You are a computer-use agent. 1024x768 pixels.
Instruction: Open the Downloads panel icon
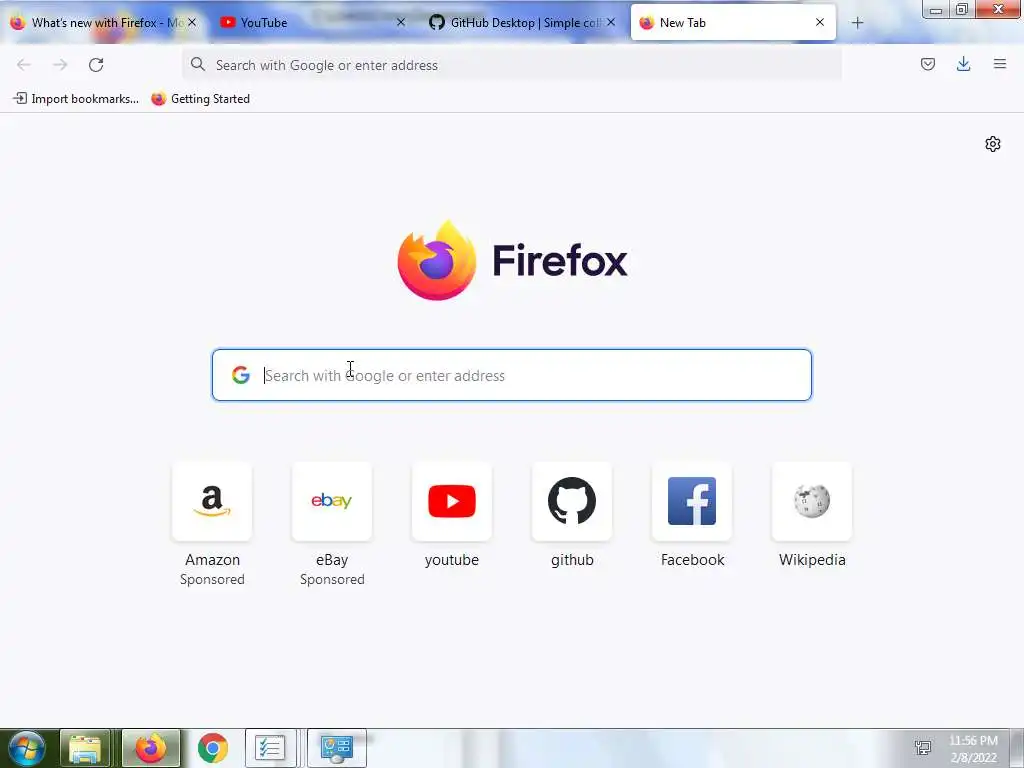coord(963,64)
